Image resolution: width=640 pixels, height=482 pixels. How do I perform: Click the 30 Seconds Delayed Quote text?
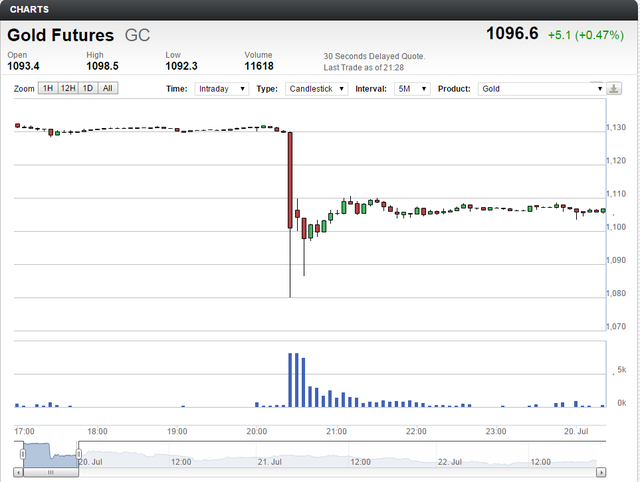[x=374, y=56]
